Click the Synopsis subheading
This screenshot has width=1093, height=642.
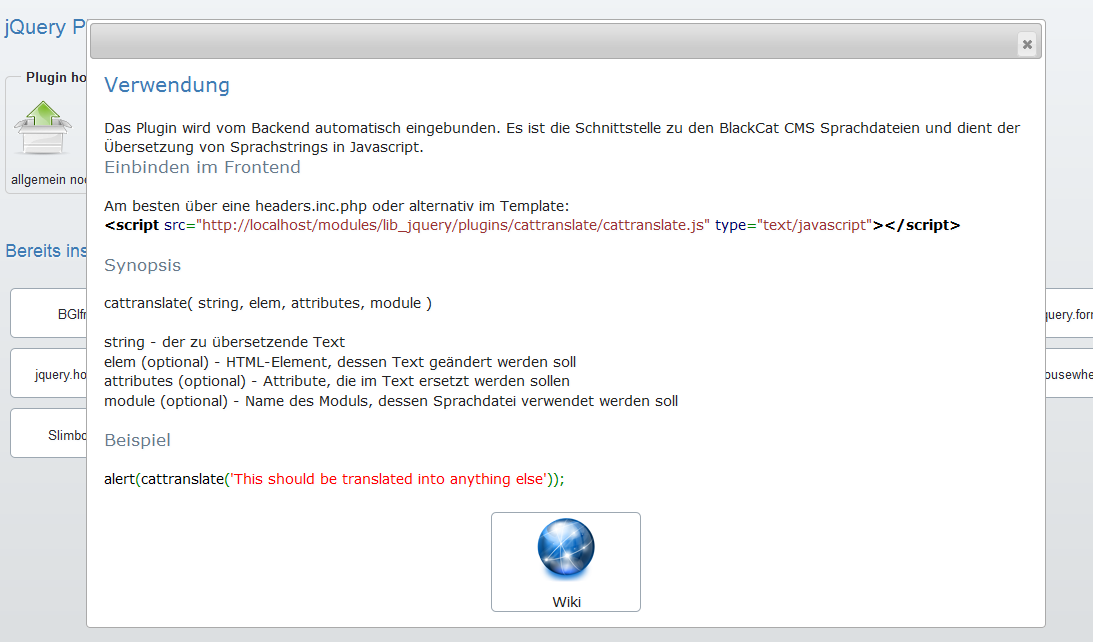click(x=142, y=265)
